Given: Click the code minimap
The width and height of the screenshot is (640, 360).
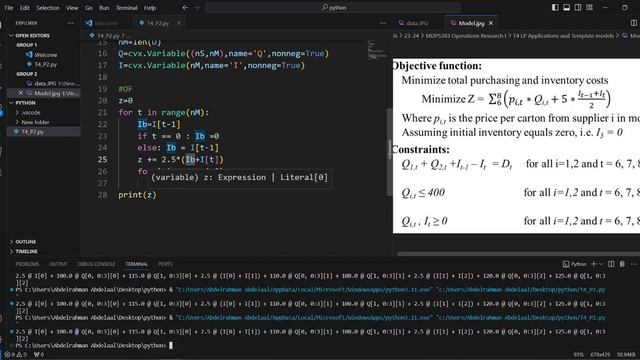Looking at the screenshot, I should click(376, 50).
